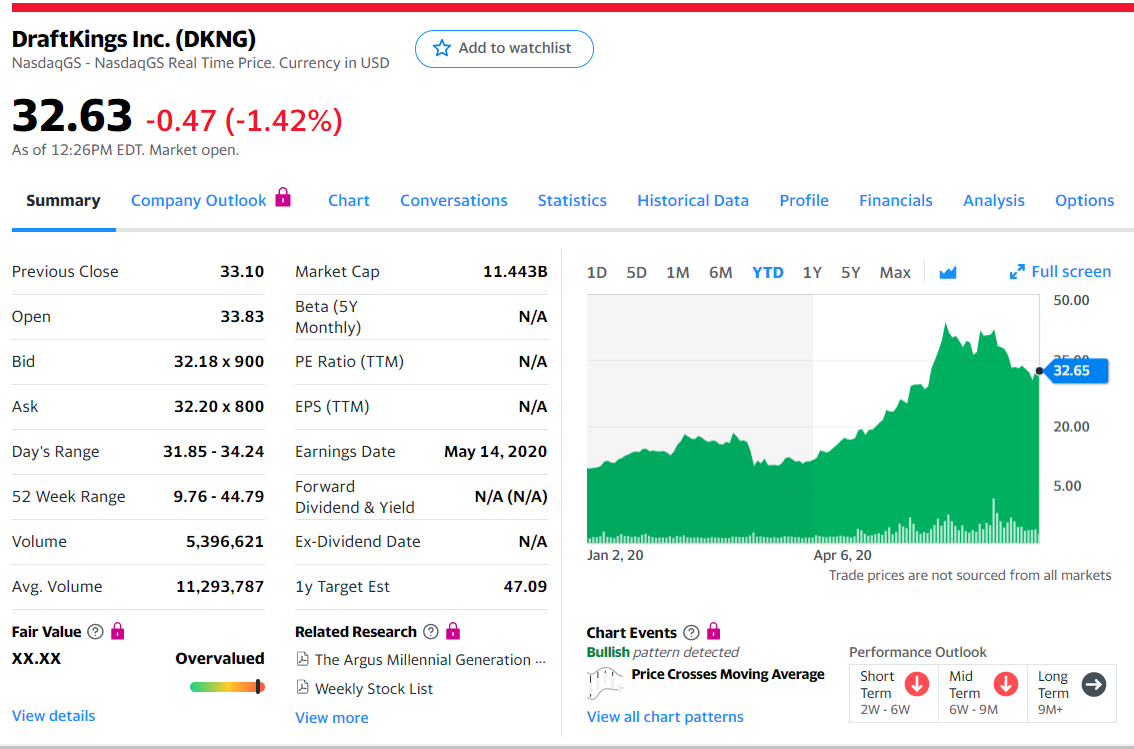The width and height of the screenshot is (1134, 749).
Task: Set chart range to 1D
Action: (x=597, y=273)
